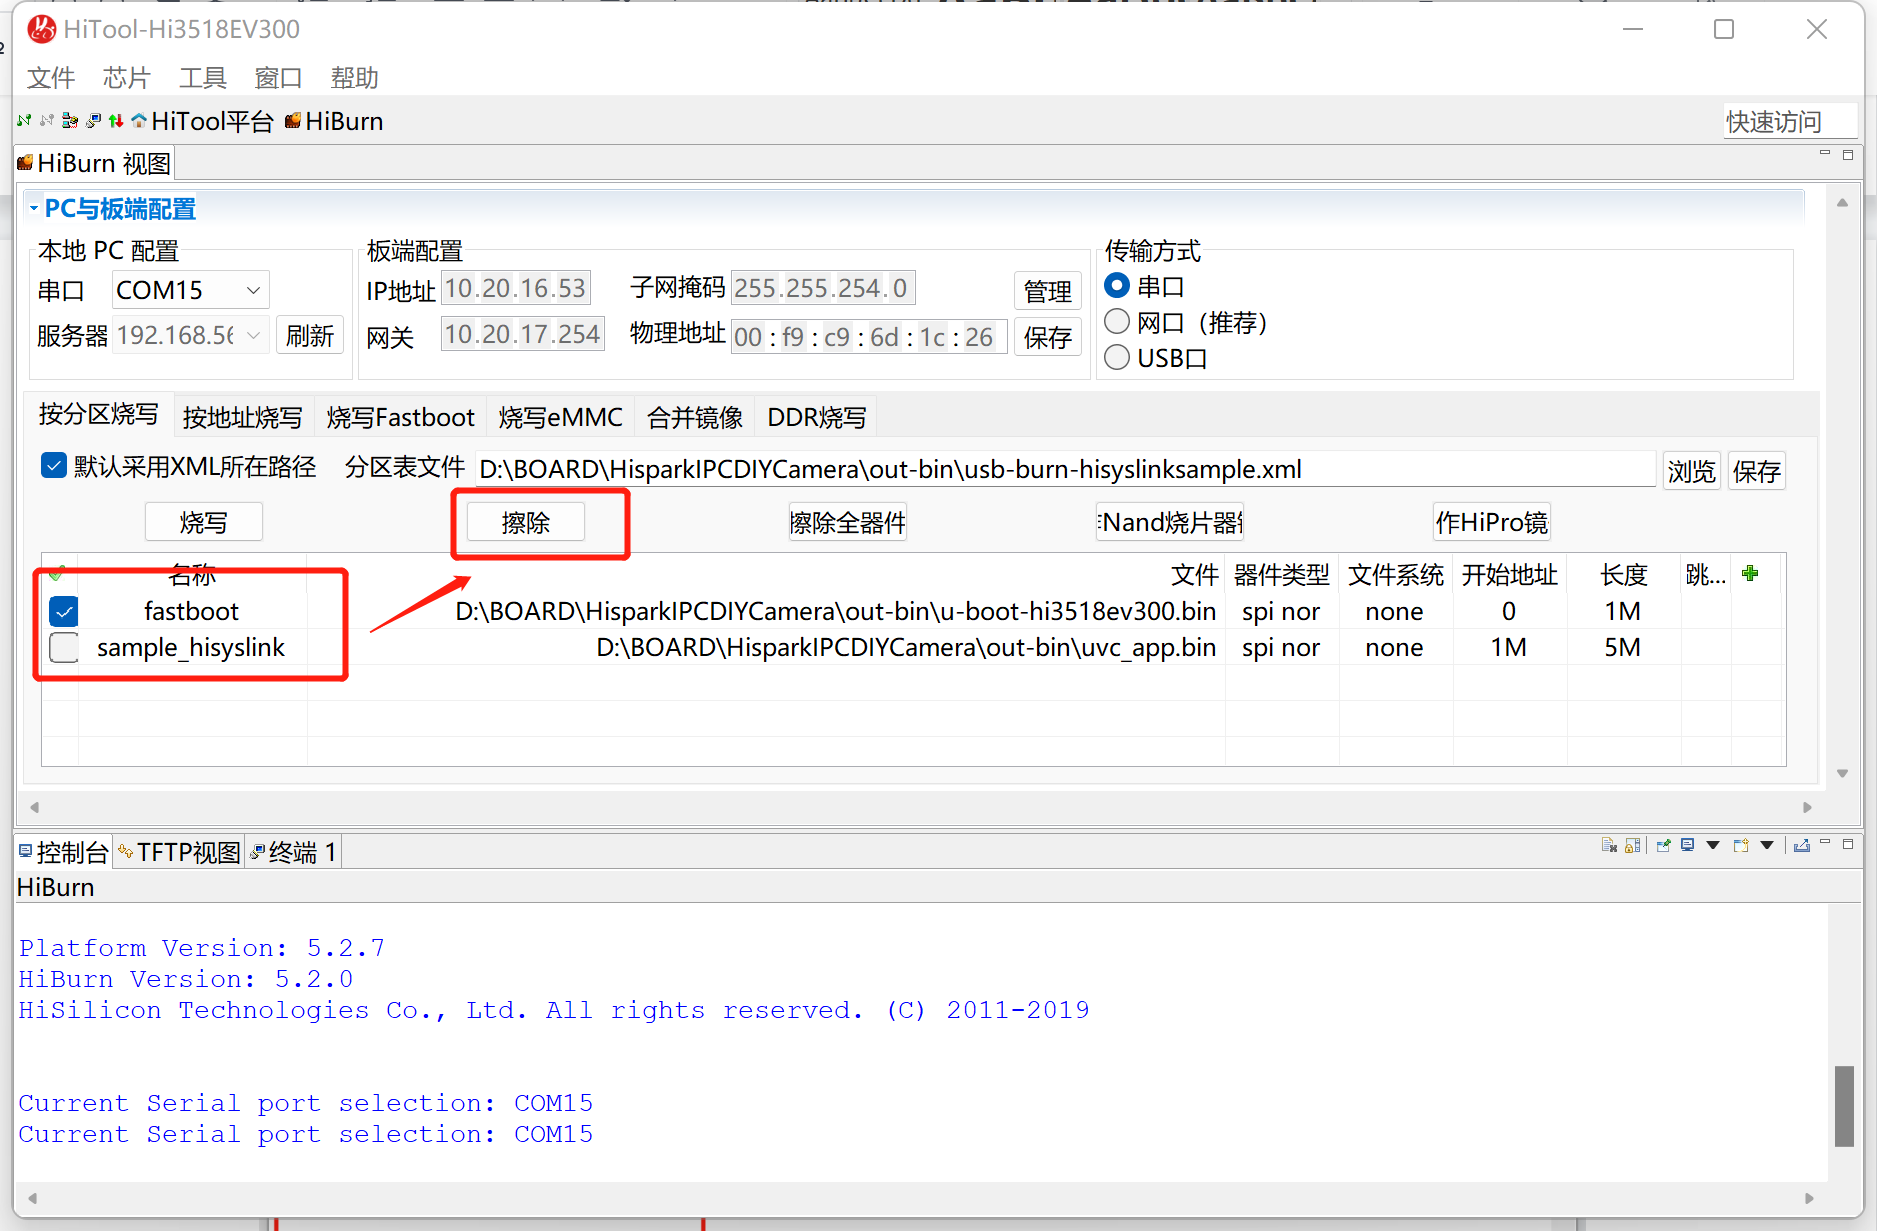Click the HiTool app logo in the title bar
The width and height of the screenshot is (1877, 1231).
[x=41, y=29]
